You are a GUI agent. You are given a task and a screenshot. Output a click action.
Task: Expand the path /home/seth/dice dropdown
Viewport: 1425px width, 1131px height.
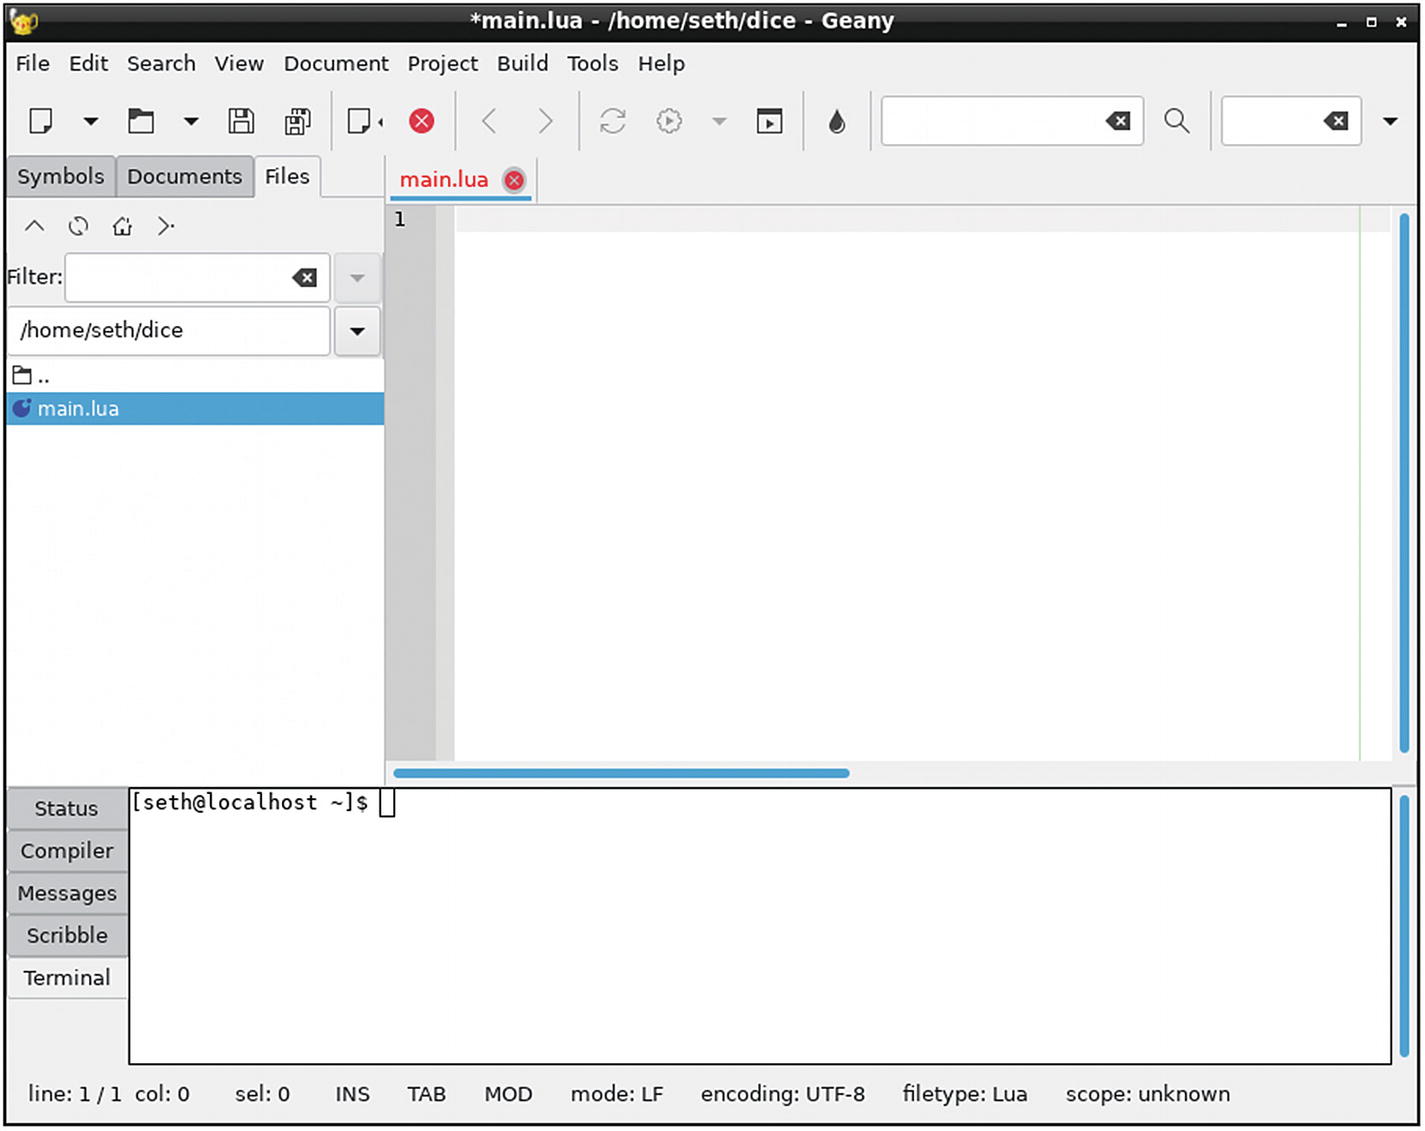coord(357,331)
